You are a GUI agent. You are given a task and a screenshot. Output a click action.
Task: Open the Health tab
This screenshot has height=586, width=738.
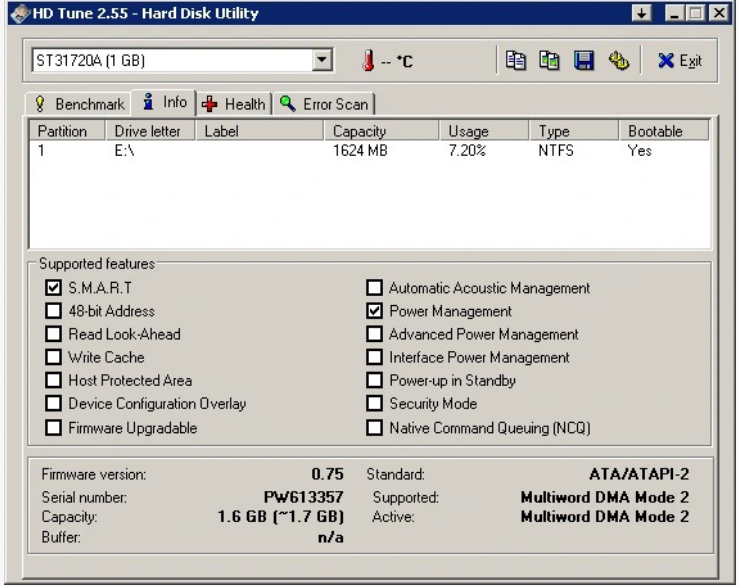[x=234, y=104]
